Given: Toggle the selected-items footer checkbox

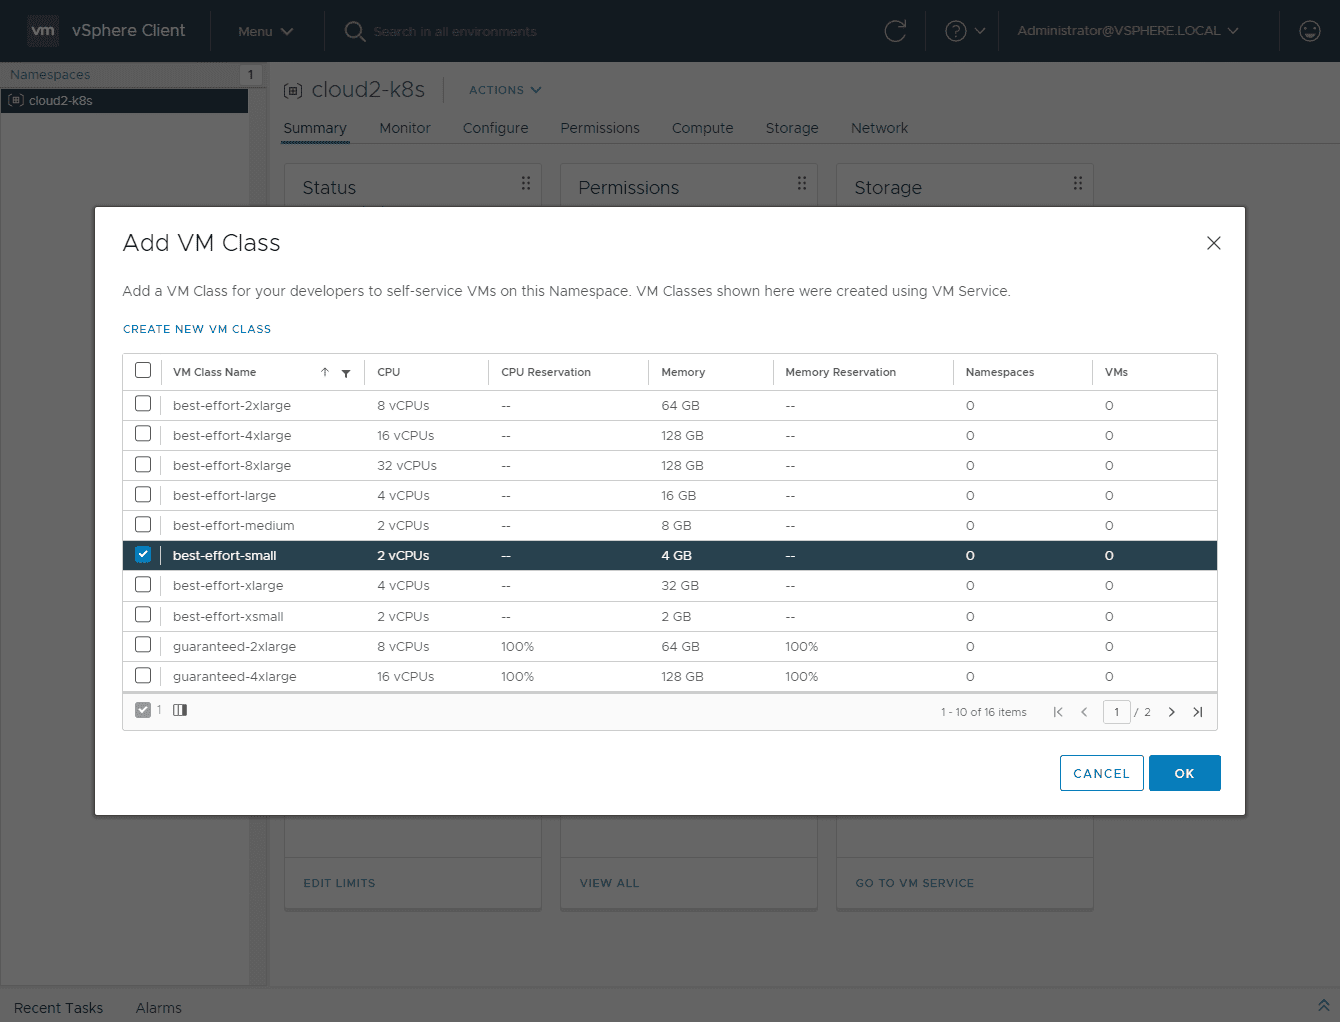Looking at the screenshot, I should [143, 710].
